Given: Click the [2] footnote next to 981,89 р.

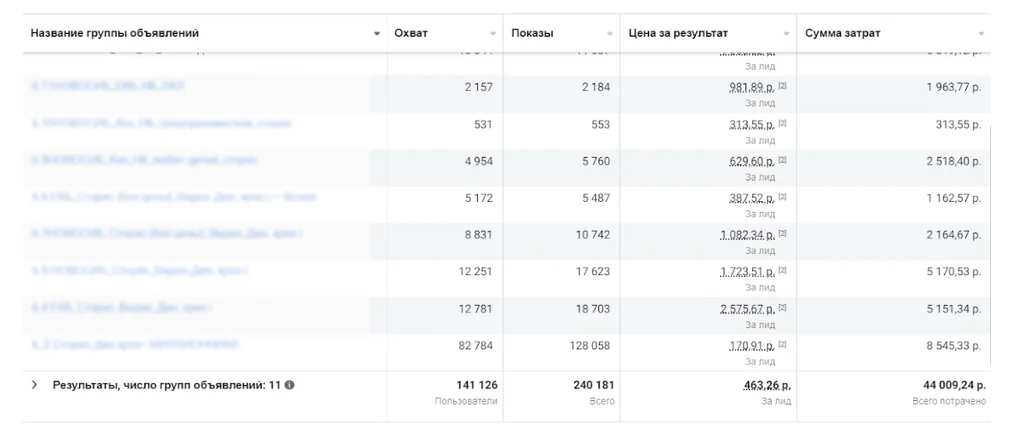Looking at the screenshot, I should coord(782,86).
